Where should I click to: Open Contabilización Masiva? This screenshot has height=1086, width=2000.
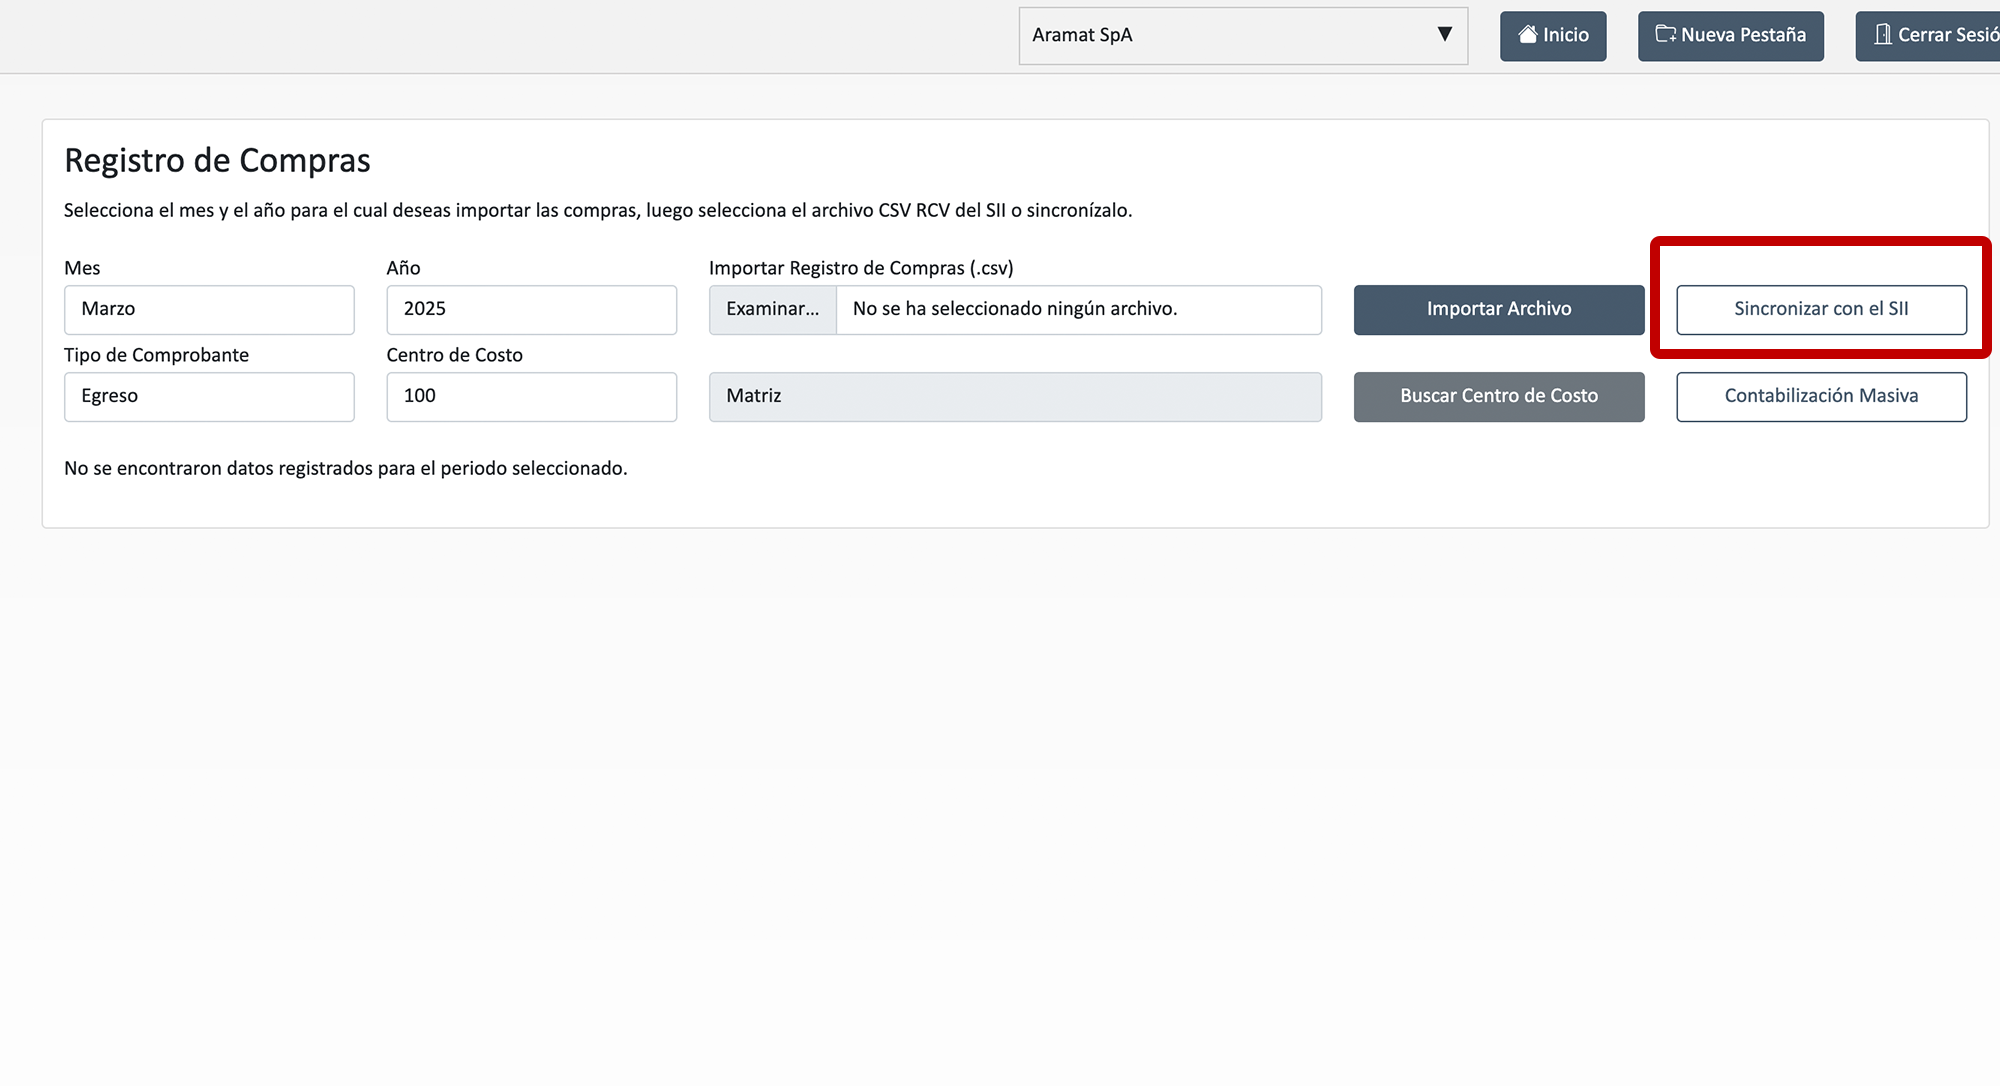click(x=1821, y=397)
